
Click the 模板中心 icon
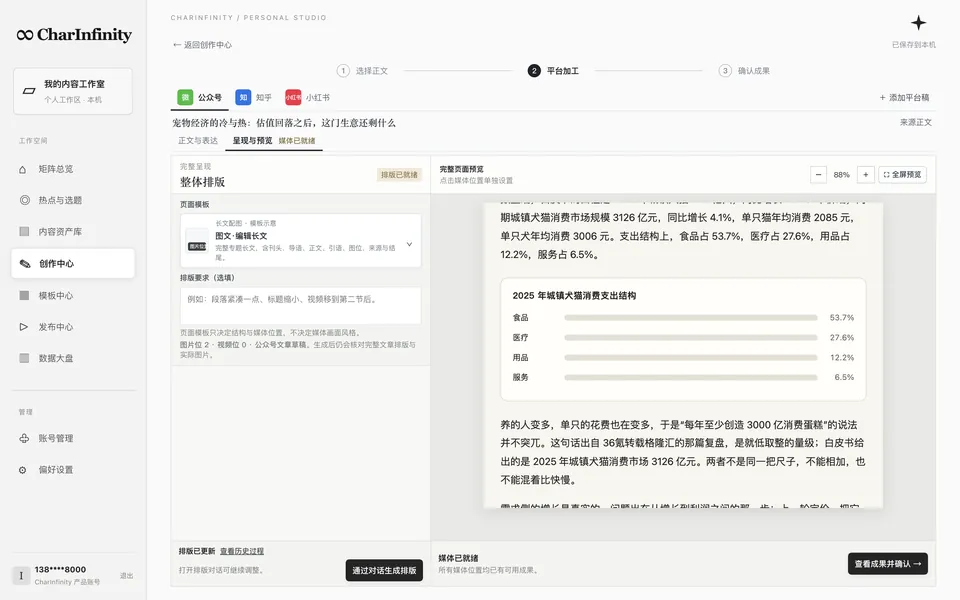click(24, 295)
